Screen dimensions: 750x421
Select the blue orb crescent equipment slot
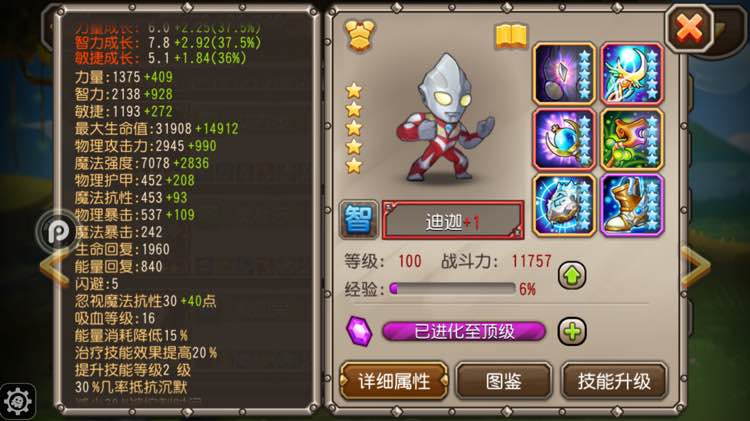pos(564,139)
